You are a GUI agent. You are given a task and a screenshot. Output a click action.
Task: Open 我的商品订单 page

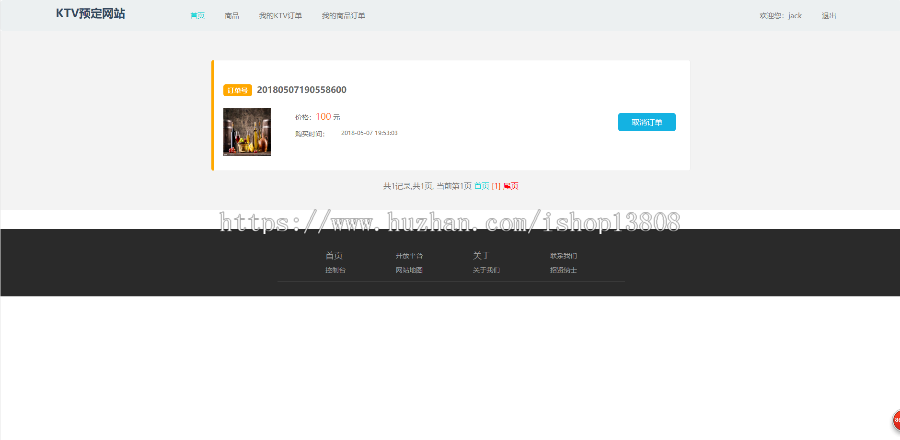343,16
